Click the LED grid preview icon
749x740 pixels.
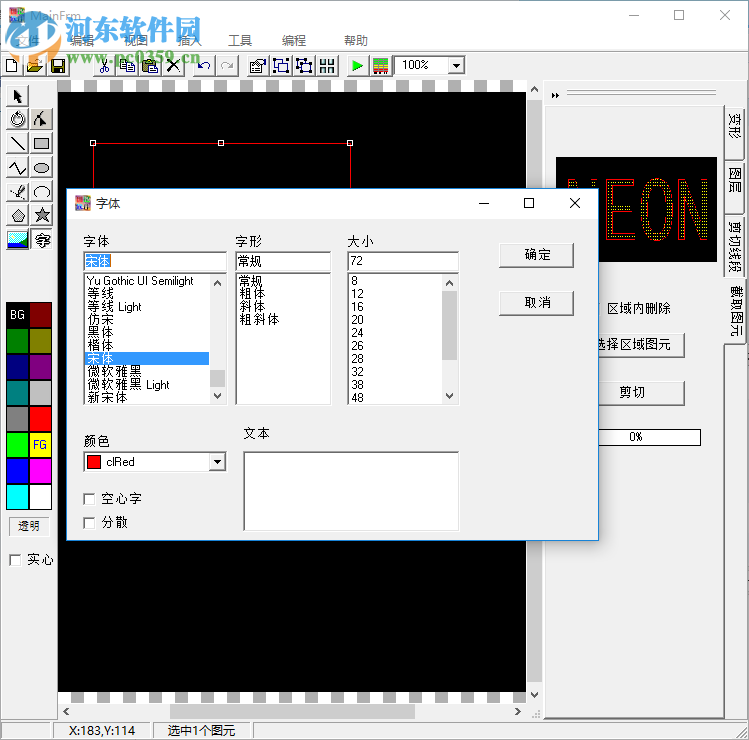380,65
